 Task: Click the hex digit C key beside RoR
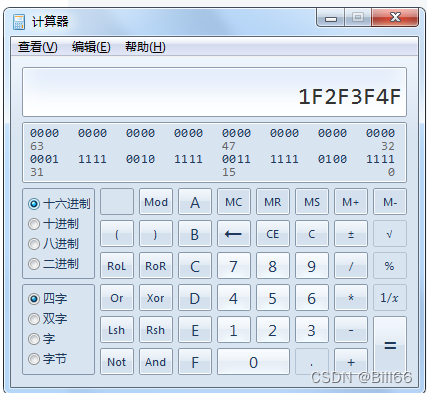[x=195, y=266]
